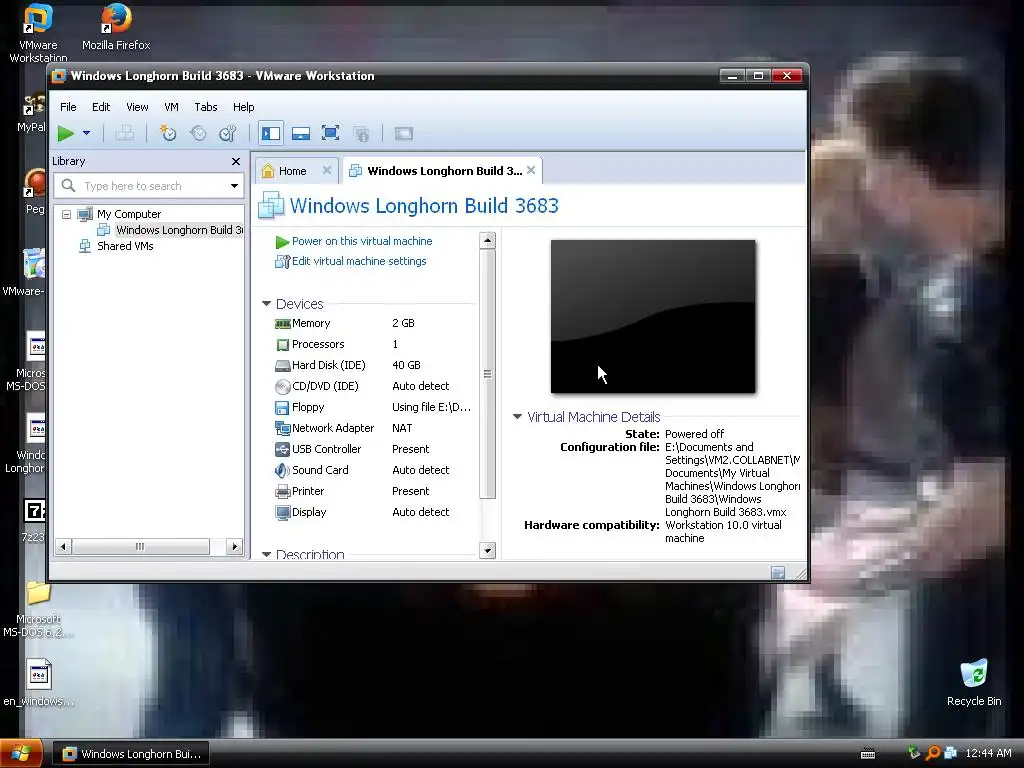Viewport: 1024px width, 768px height.
Task: Select the Mozilla Firefox desktop icon
Action: [x=116, y=27]
